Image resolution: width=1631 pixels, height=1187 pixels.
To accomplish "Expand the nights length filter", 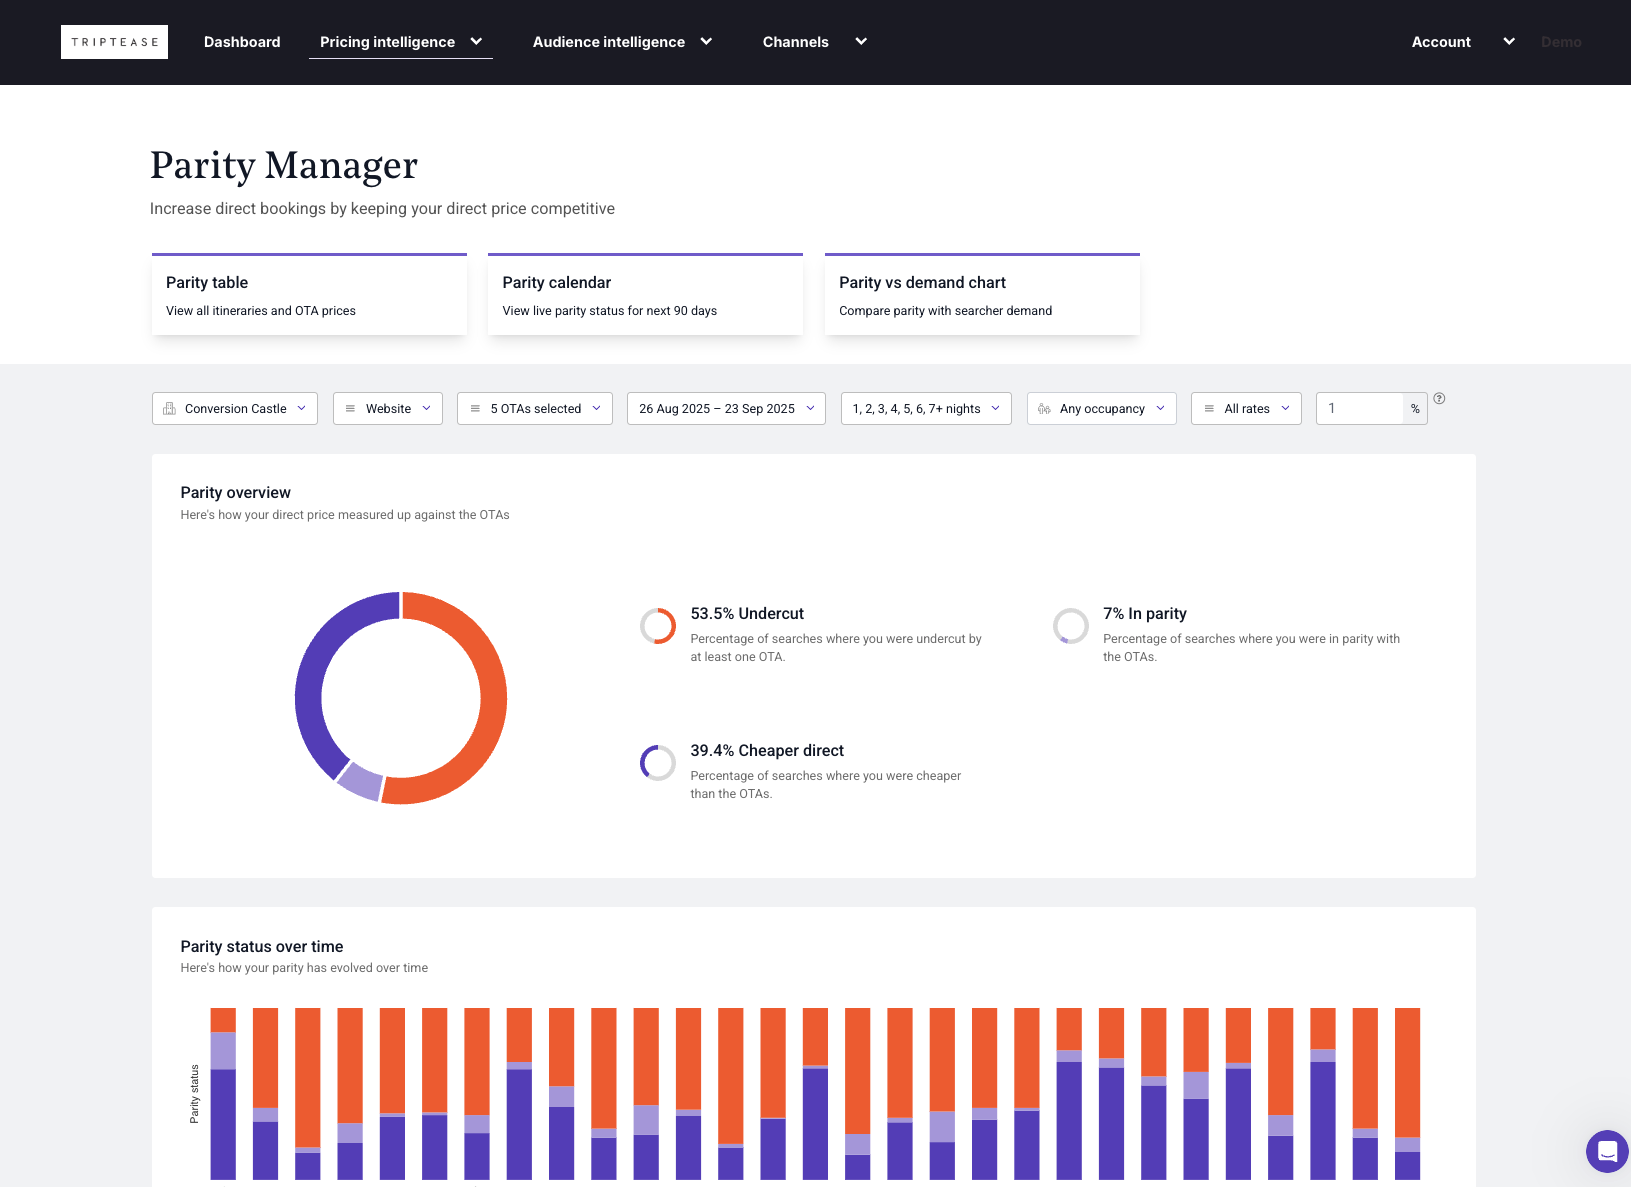I will click(x=926, y=409).
